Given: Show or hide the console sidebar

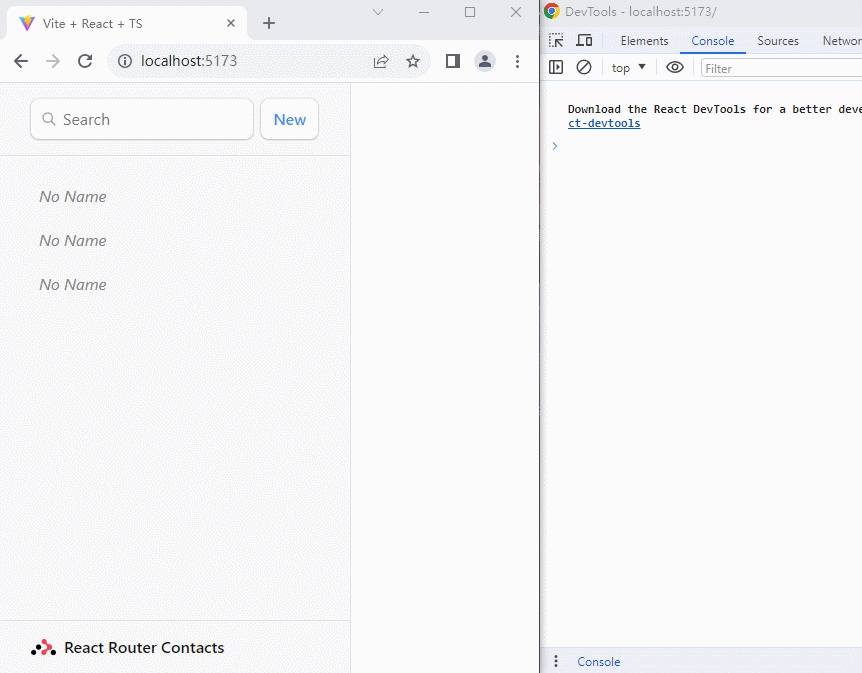Looking at the screenshot, I should click(x=556, y=67).
